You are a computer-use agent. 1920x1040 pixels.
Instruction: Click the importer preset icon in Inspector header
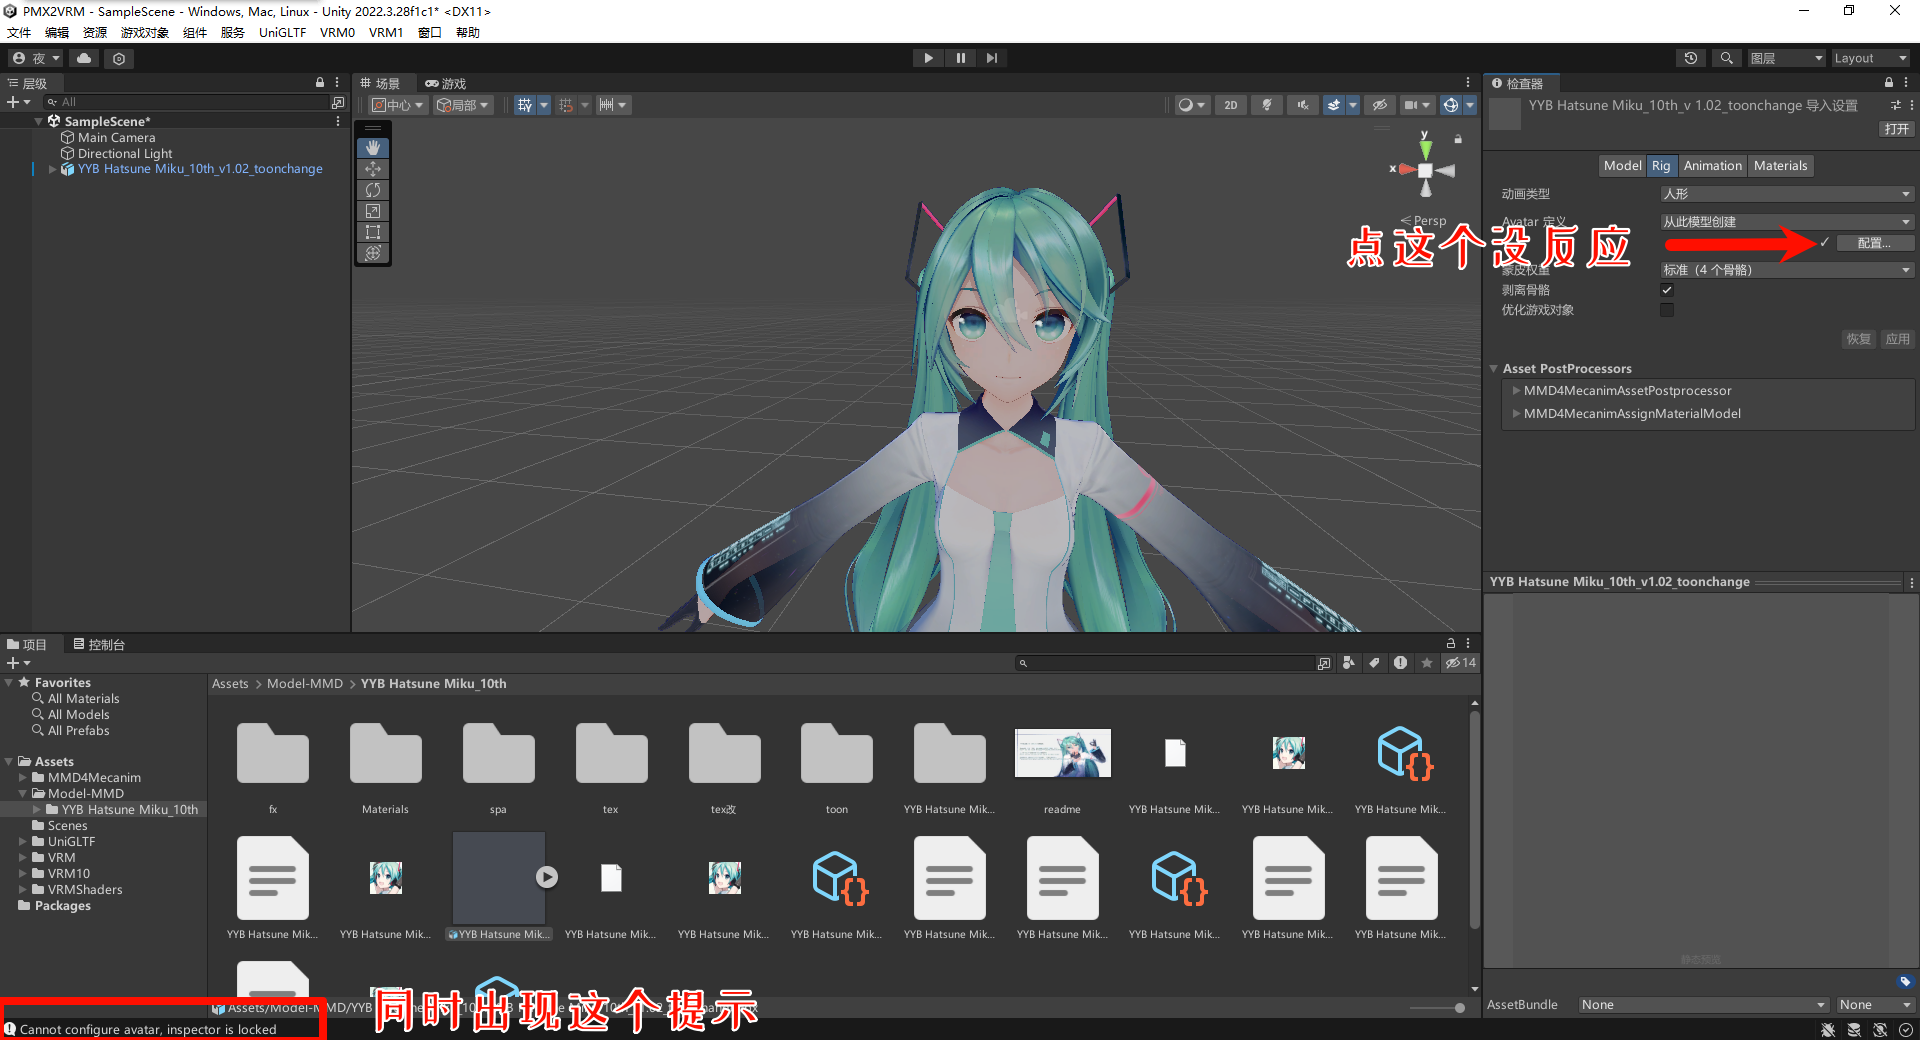1895,105
